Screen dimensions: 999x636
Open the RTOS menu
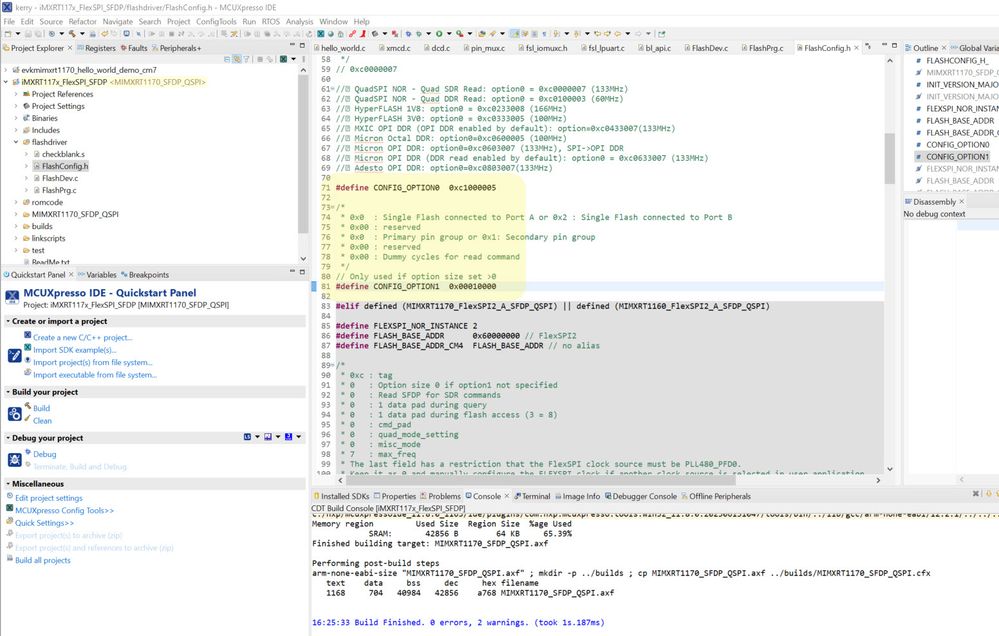point(271,21)
